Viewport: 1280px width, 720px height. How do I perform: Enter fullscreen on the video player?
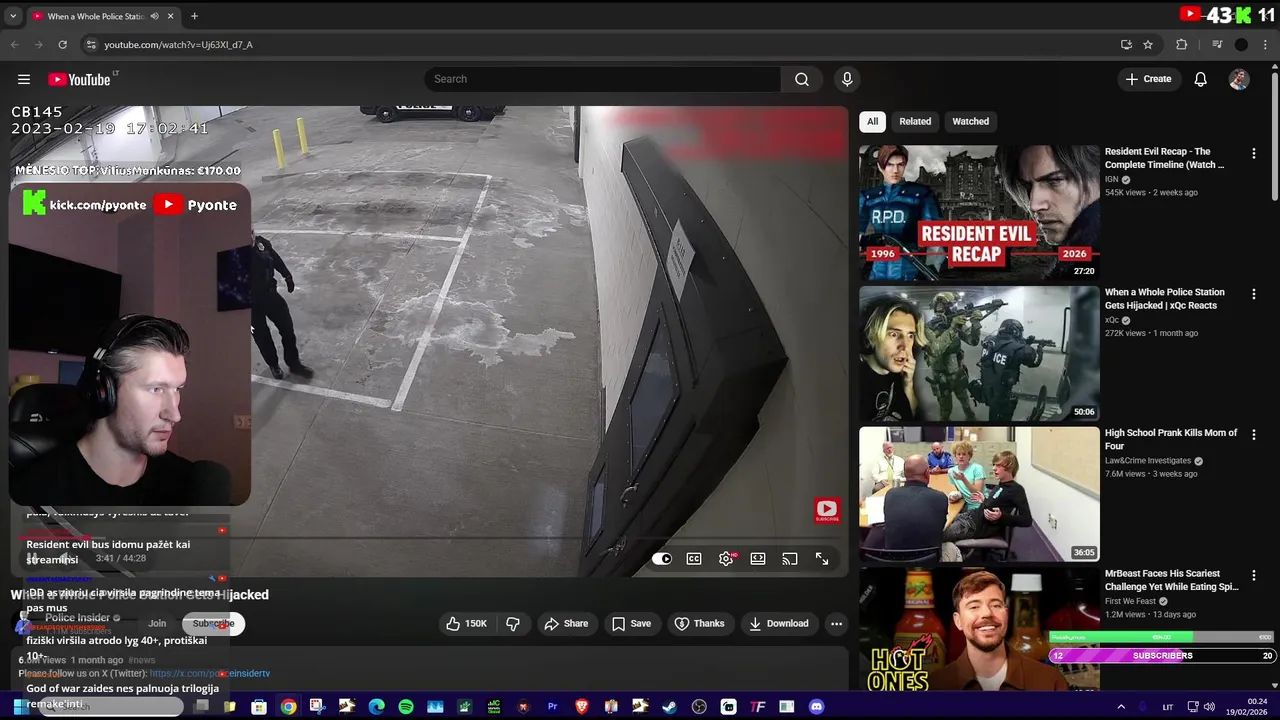(822, 559)
